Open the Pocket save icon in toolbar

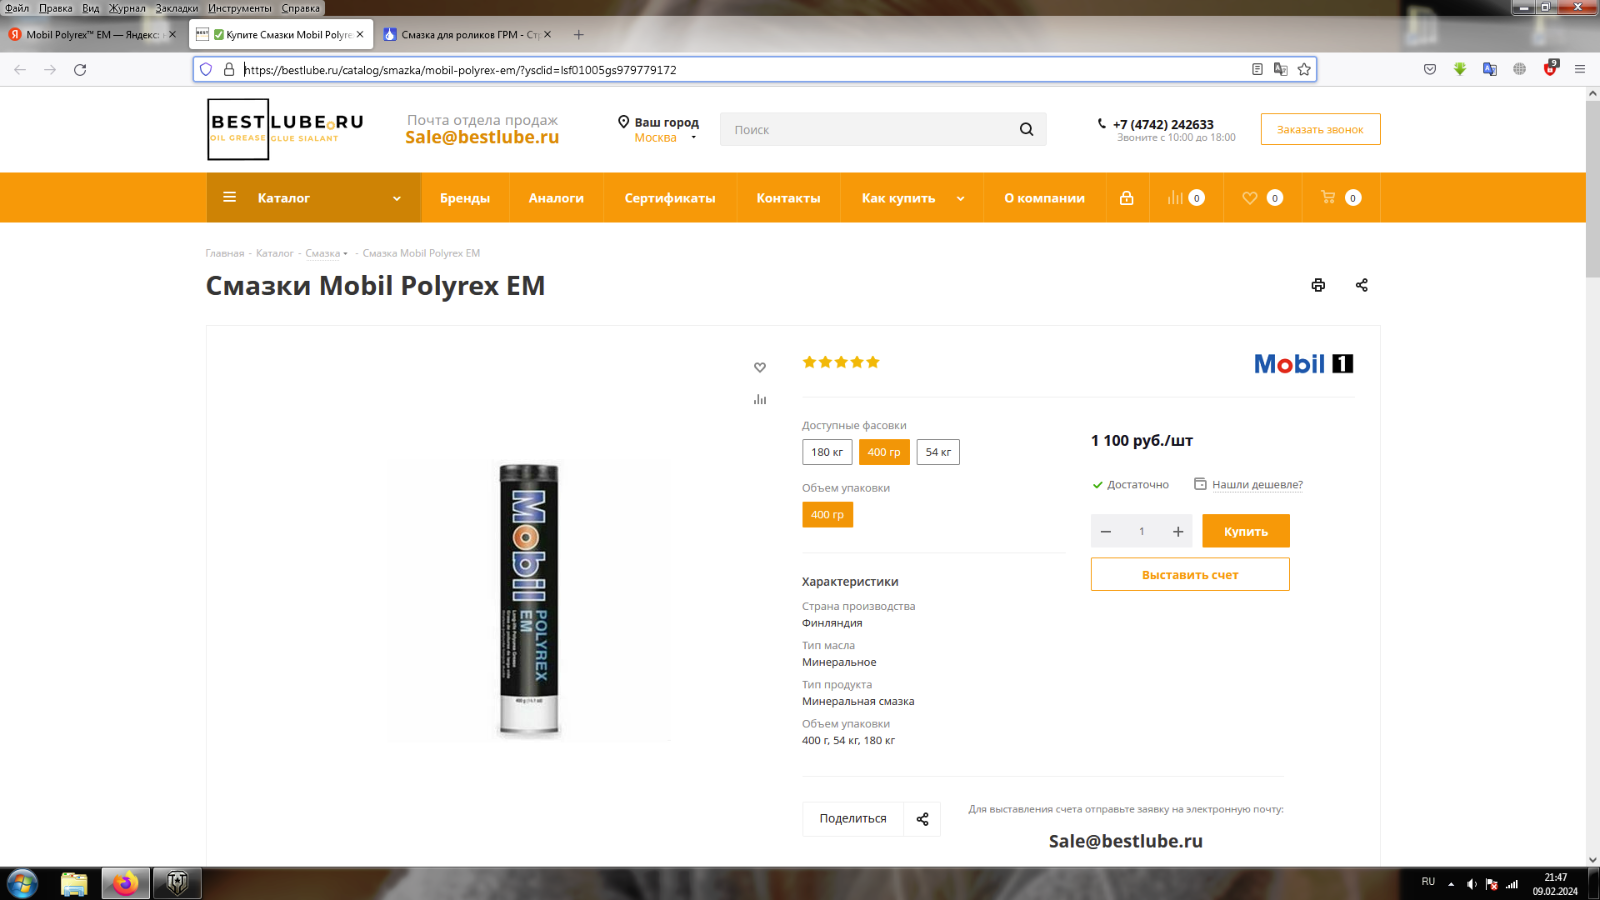(x=1430, y=69)
